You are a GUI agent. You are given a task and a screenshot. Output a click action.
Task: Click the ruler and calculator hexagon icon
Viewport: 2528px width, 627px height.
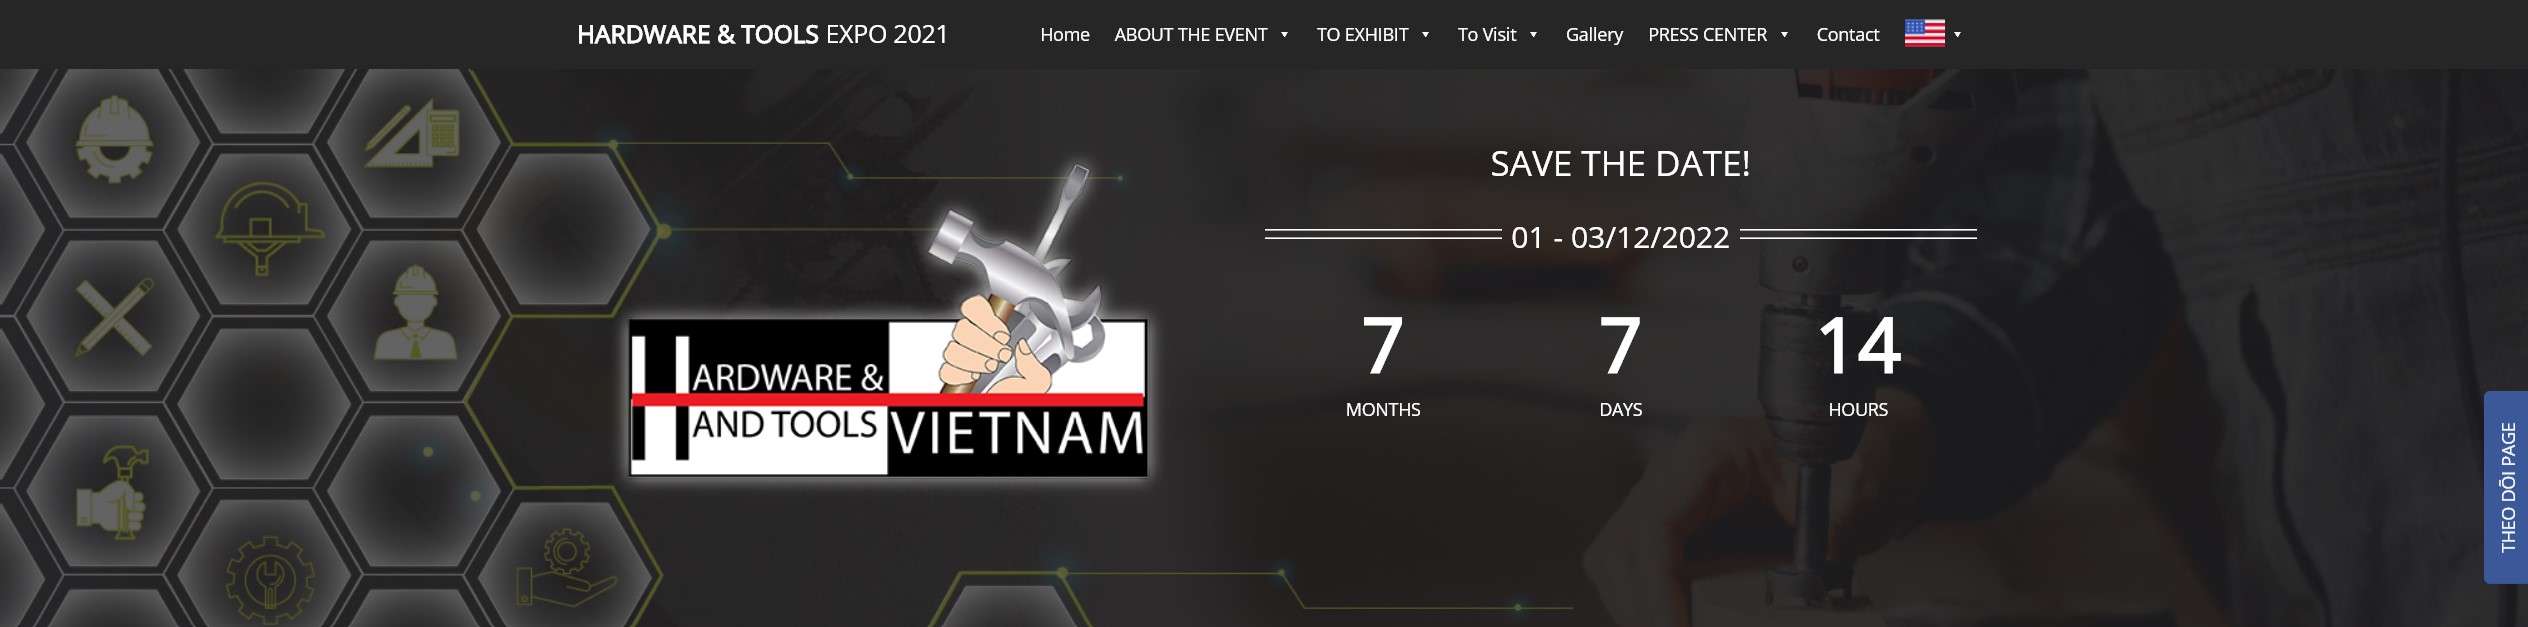coord(412,137)
